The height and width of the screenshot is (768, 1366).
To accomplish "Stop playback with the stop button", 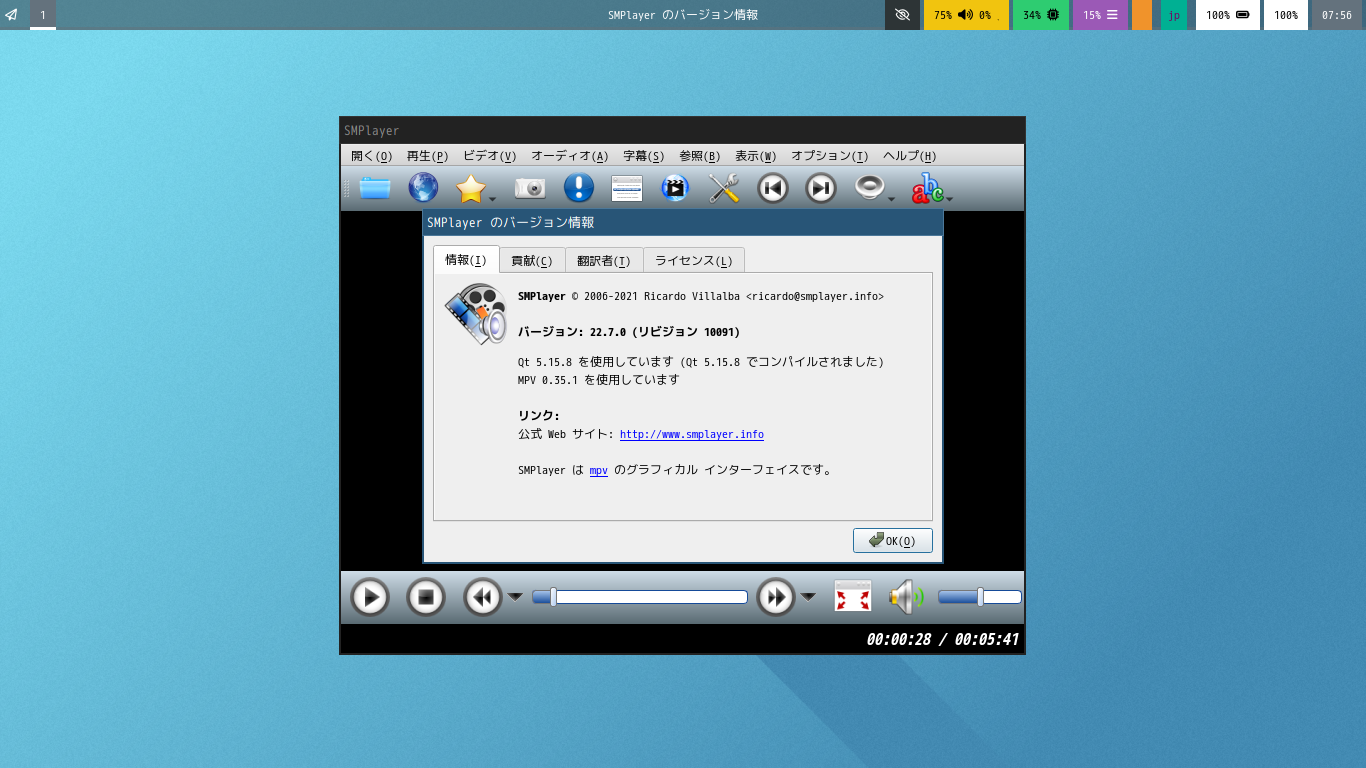I will (426, 598).
